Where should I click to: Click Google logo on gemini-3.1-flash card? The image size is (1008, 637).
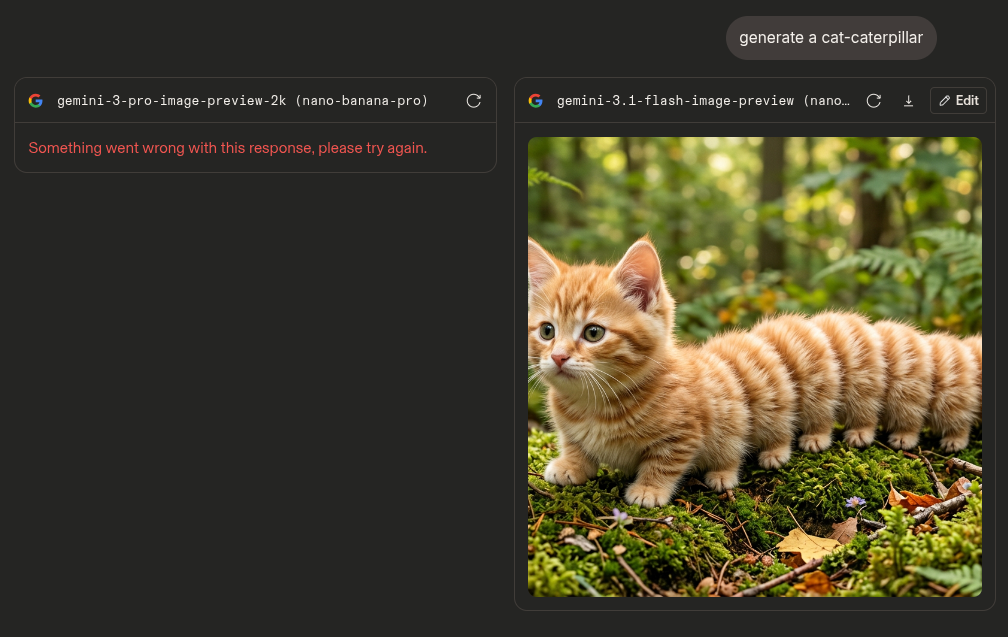coord(536,101)
